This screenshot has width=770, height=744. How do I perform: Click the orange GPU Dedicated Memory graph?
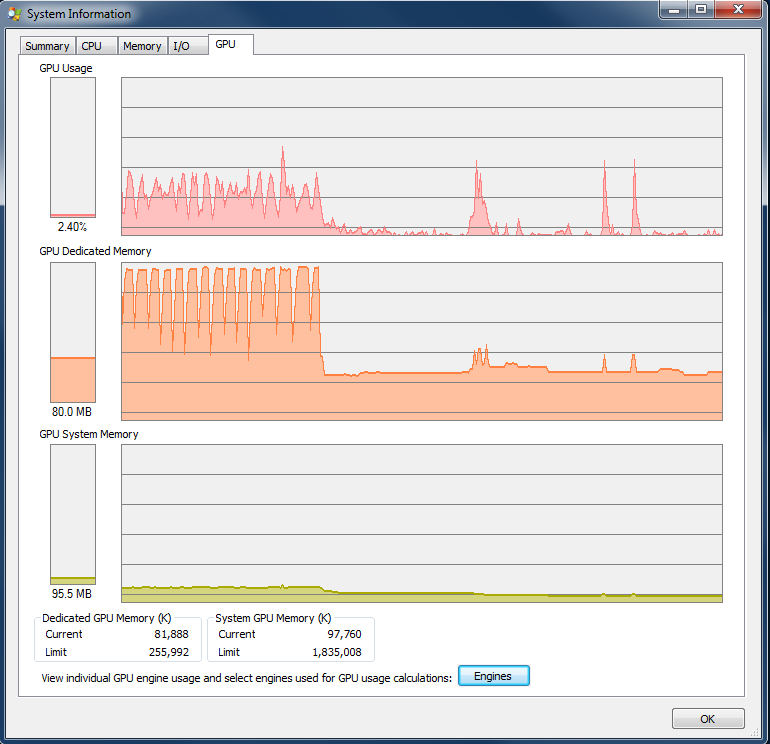click(421, 340)
